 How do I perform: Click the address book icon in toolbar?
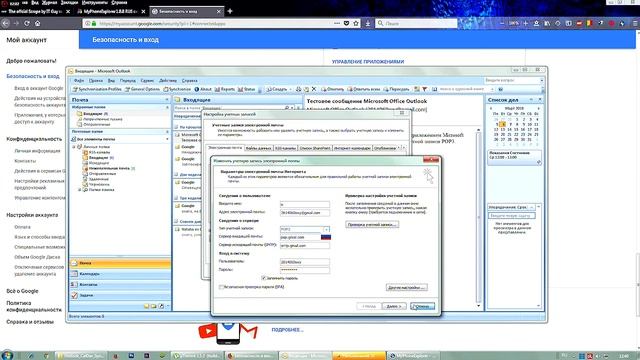[x=435, y=89]
